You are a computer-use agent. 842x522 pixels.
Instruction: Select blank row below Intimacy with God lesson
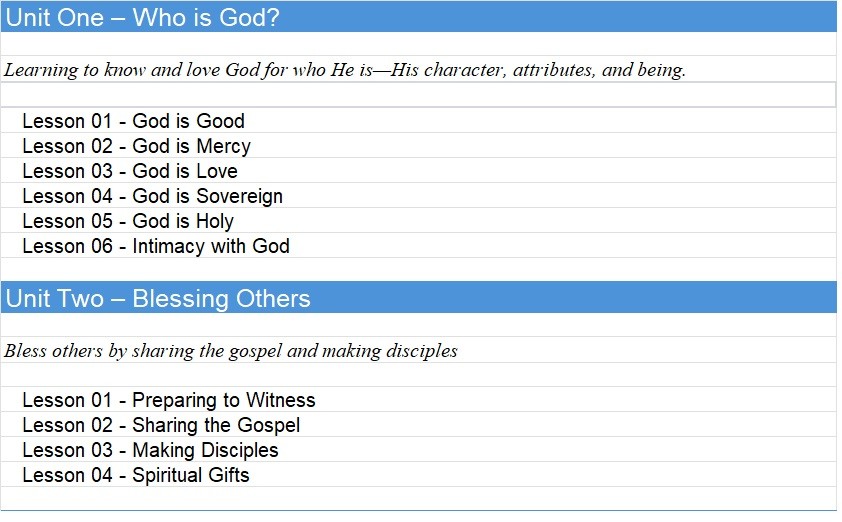[418, 269]
